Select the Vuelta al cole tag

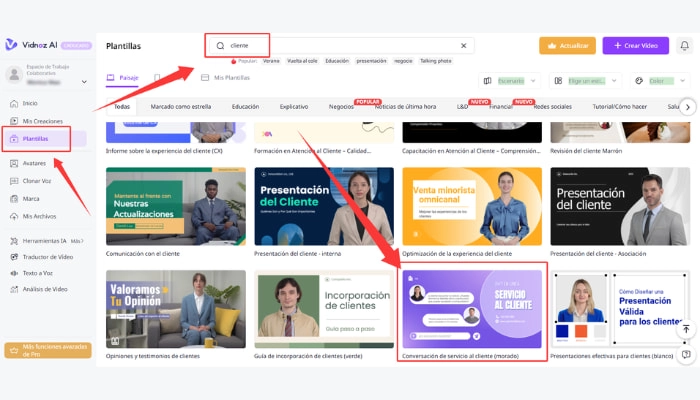(302, 61)
